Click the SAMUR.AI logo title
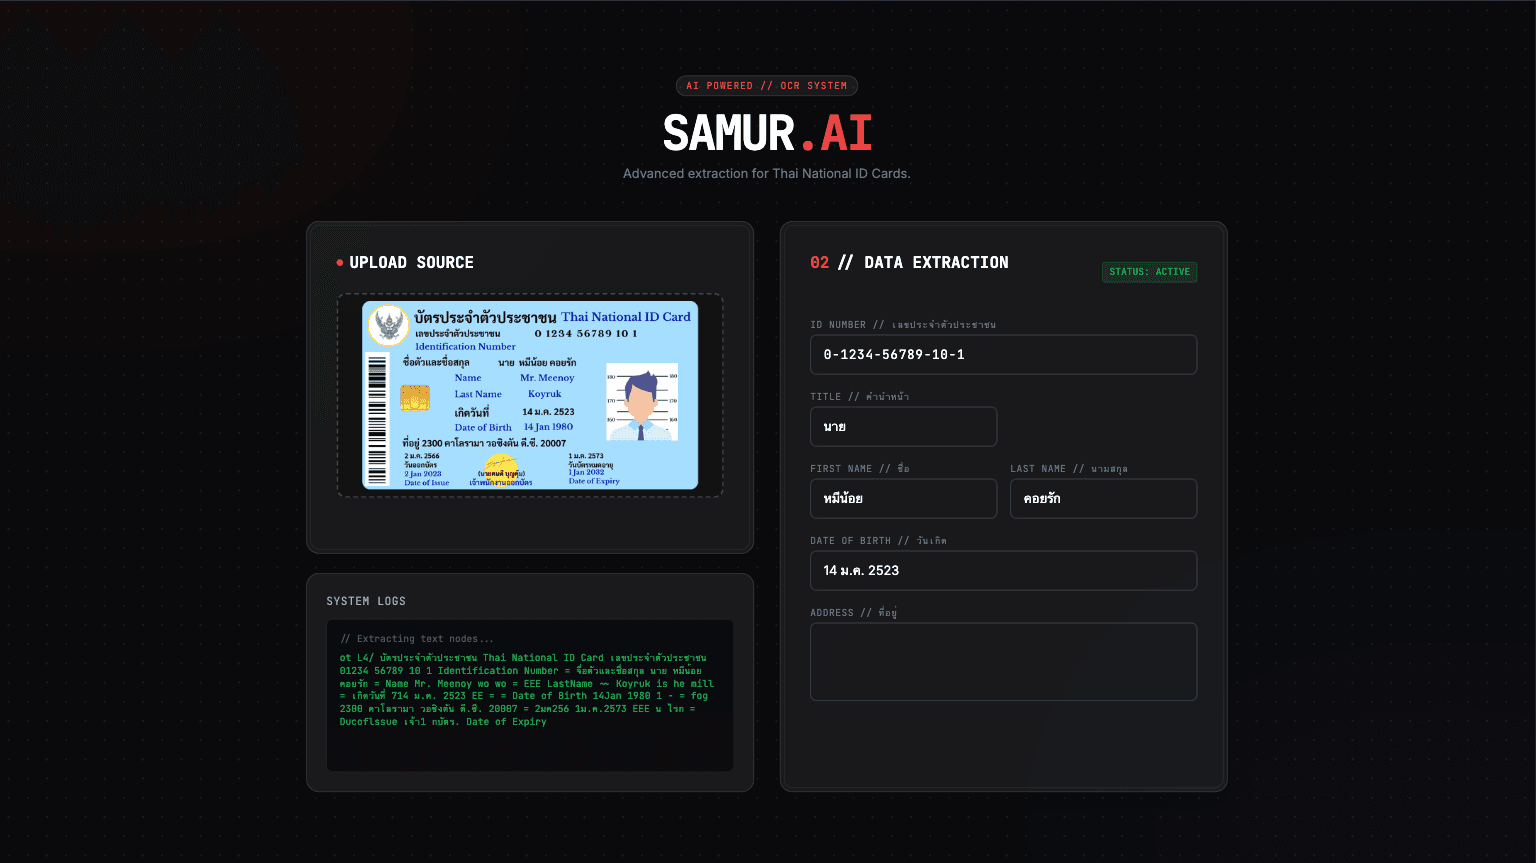This screenshot has width=1536, height=863. [x=767, y=133]
